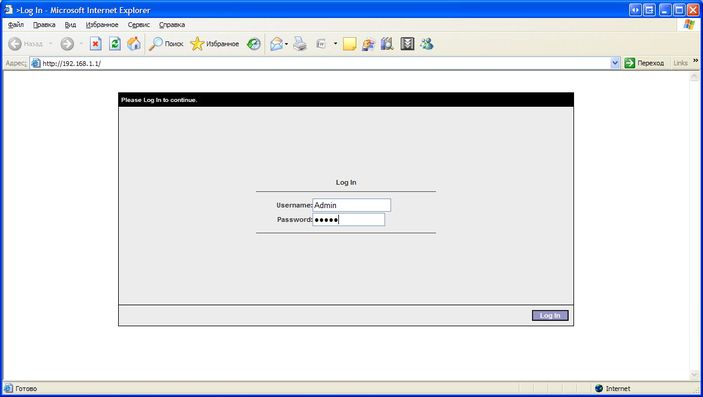Click the Print icon
This screenshot has height=397, width=703.
tap(300, 44)
